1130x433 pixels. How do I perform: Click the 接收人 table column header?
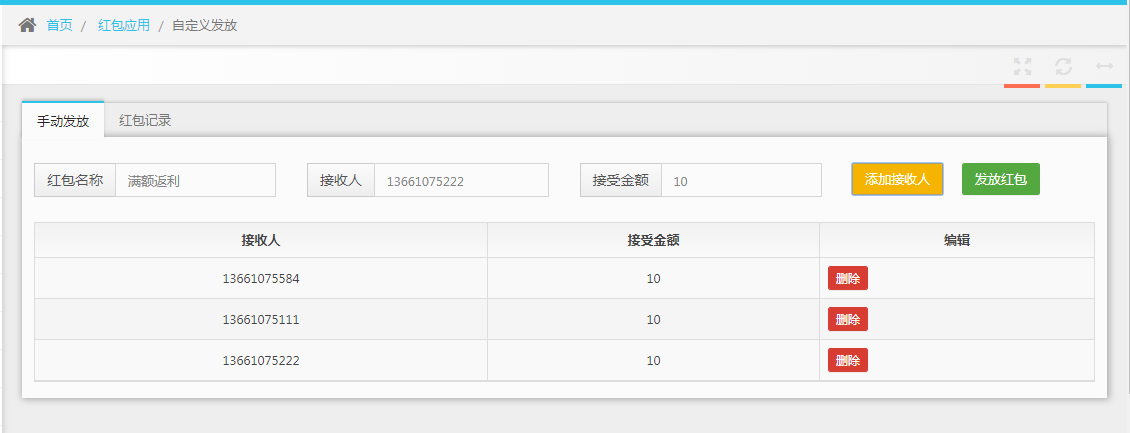[261, 240]
